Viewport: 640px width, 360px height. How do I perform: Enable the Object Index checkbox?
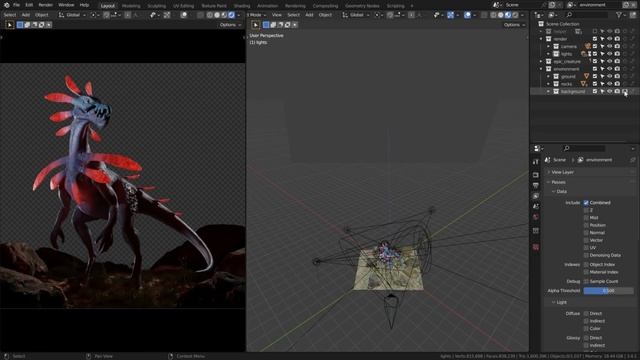coord(586,264)
